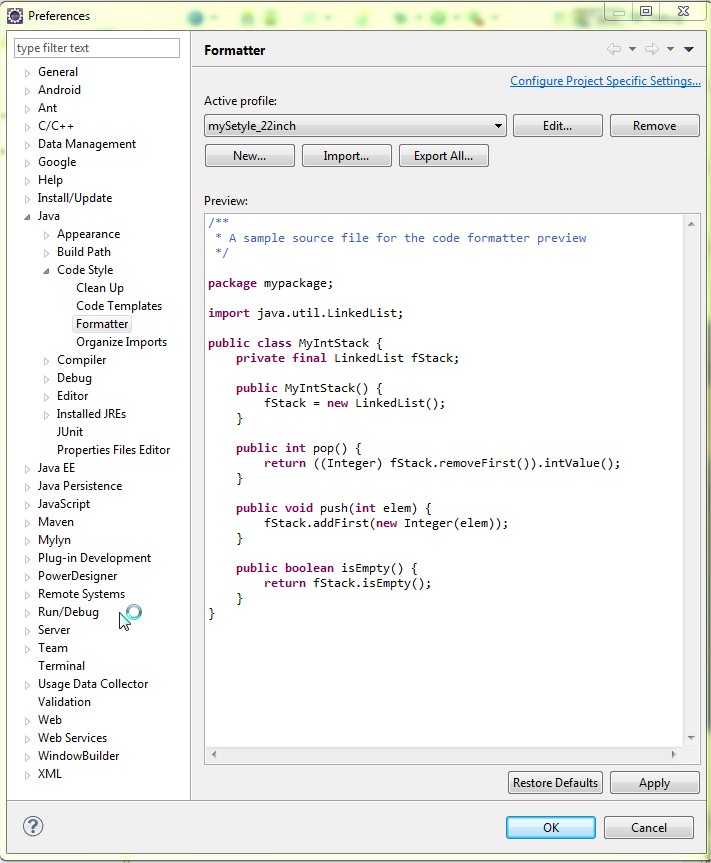Image resolution: width=711 pixels, height=863 pixels.
Task: Click Export All... button
Action: (x=443, y=156)
